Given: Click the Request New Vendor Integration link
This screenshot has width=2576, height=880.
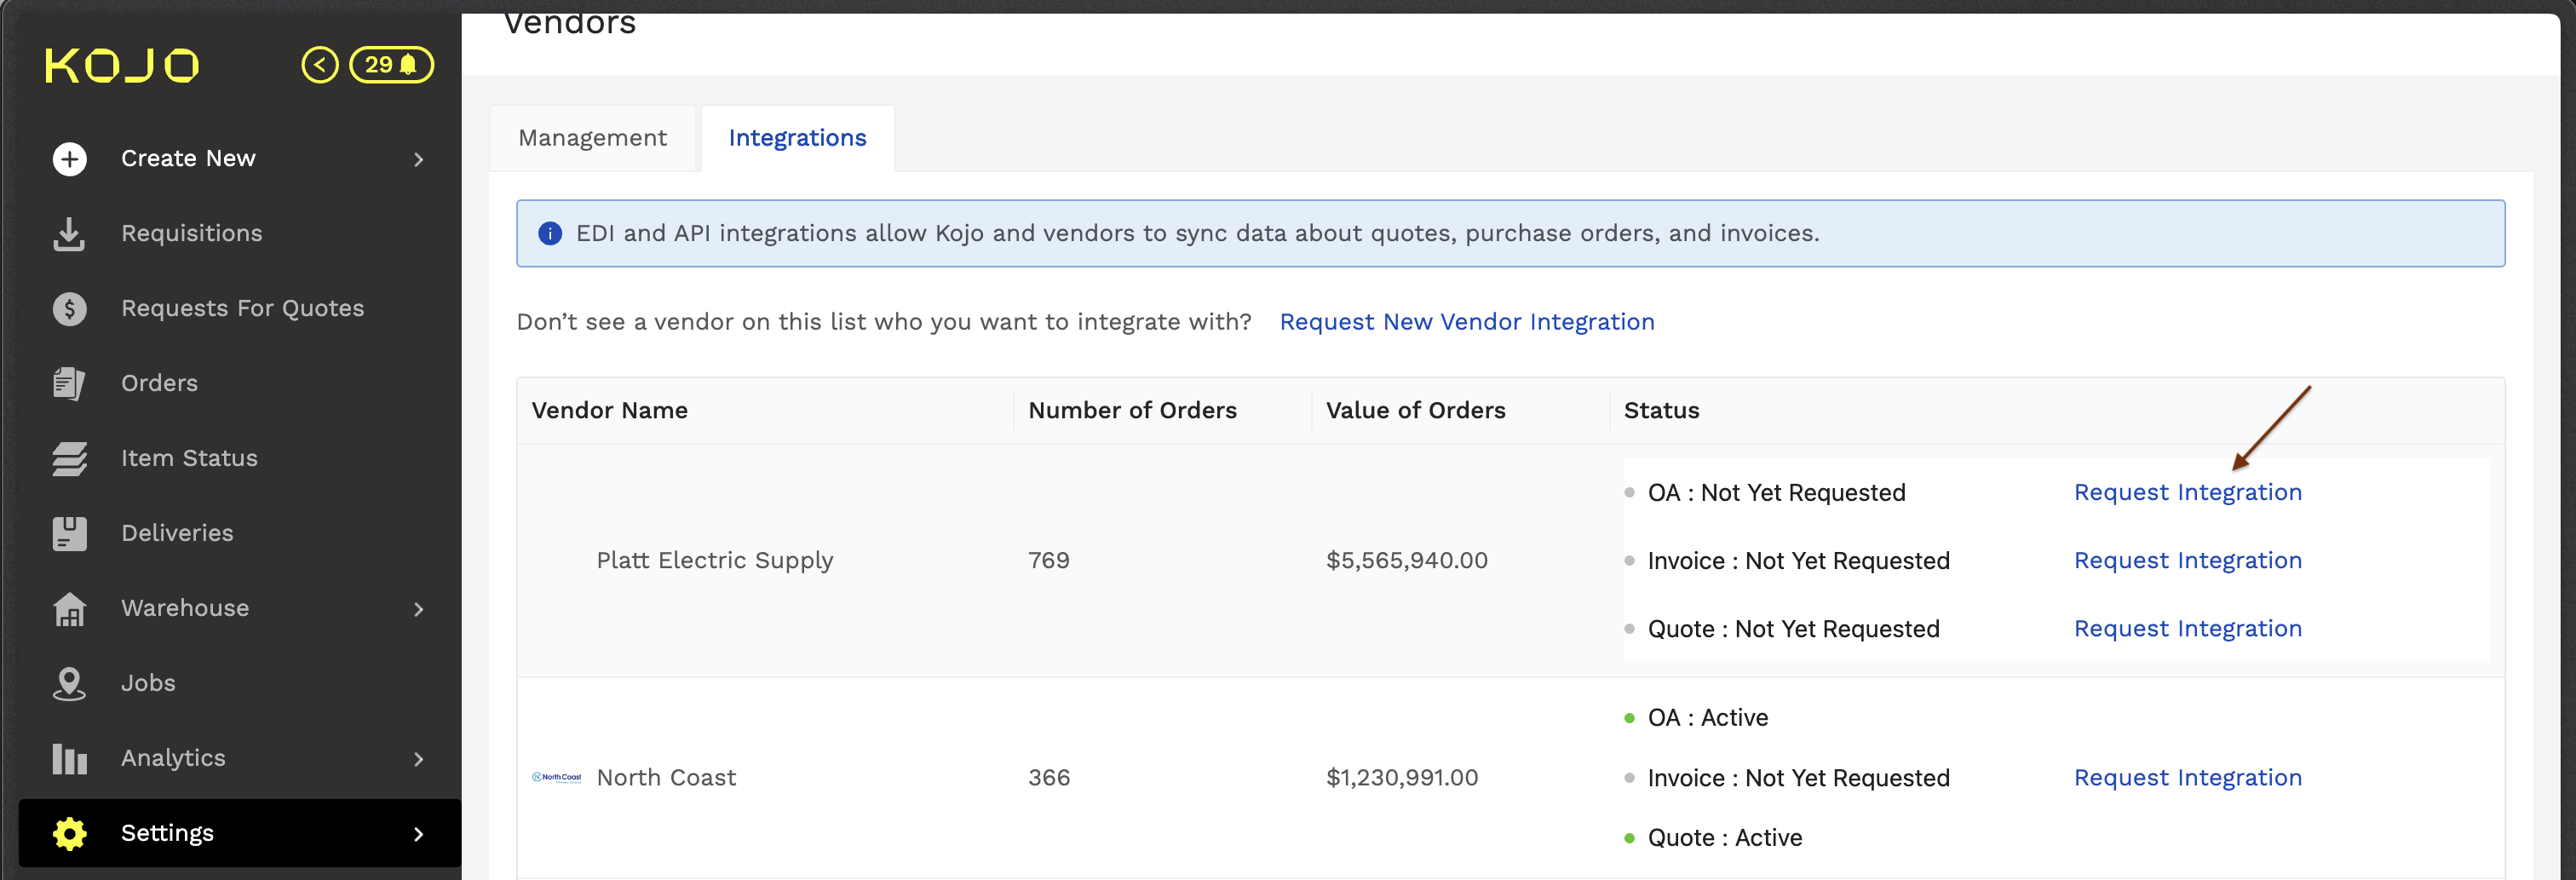Looking at the screenshot, I should [1466, 322].
